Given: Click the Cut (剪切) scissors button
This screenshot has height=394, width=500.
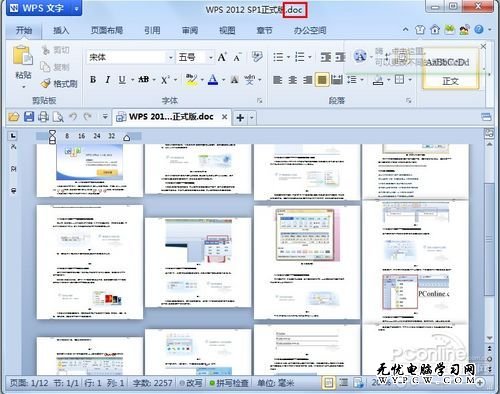Looking at the screenshot, I should (55, 50).
